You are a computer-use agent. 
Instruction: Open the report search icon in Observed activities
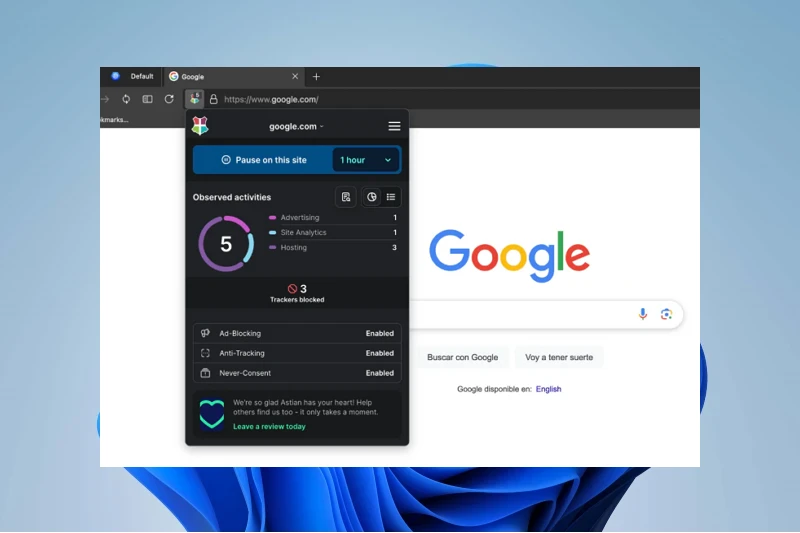pyautogui.click(x=346, y=197)
